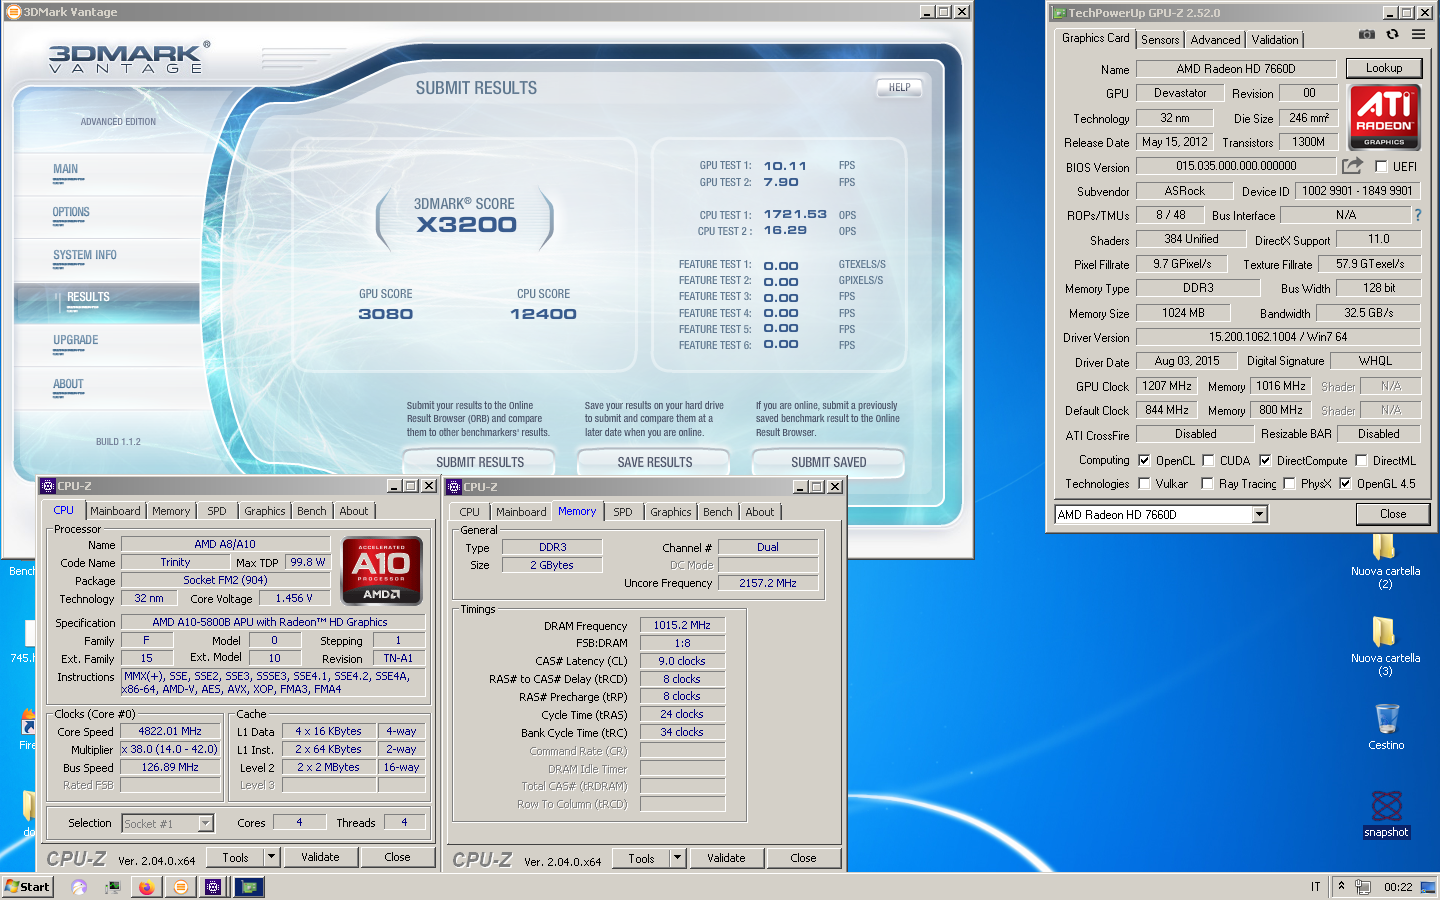Click the network tray icon
This screenshot has width=1440, height=900.
(x=1362, y=886)
